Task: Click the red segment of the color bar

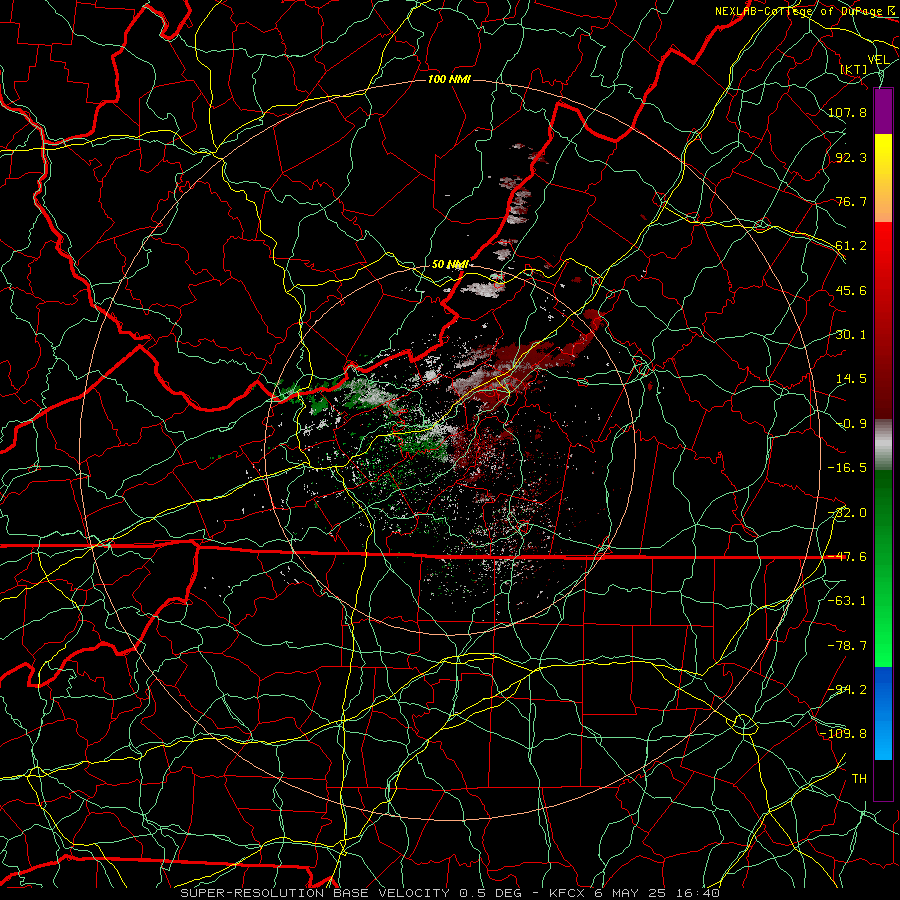Action: click(x=883, y=320)
